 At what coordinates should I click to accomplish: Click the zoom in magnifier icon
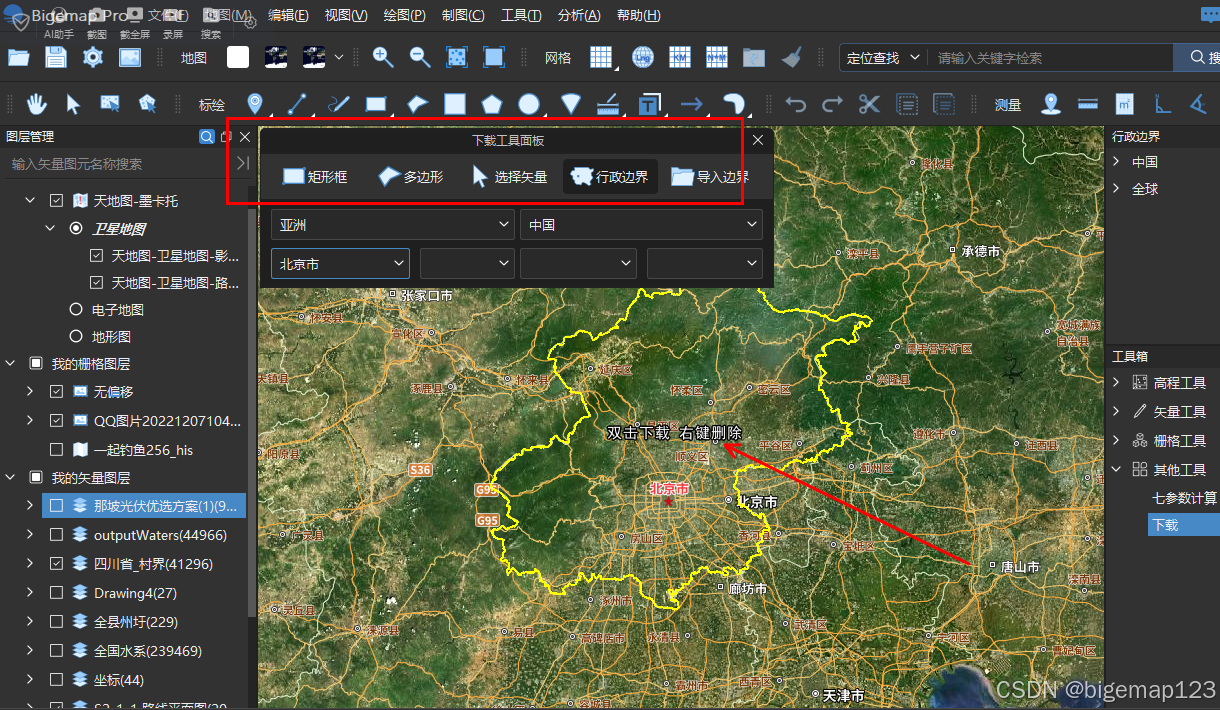(x=383, y=57)
